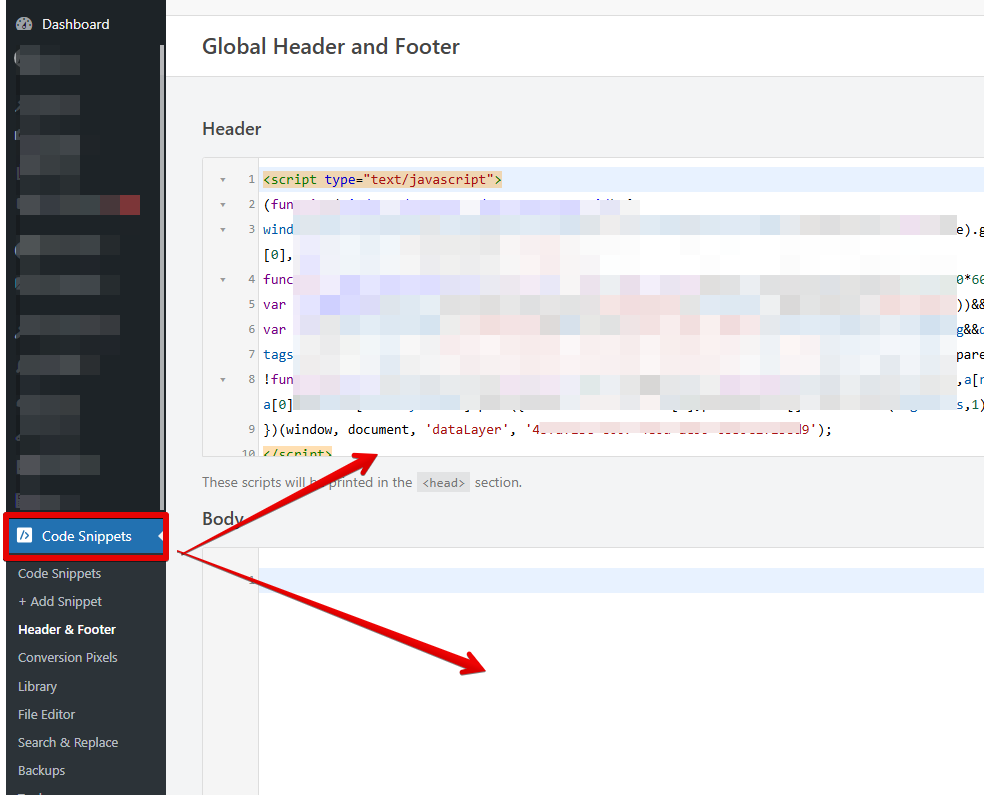
Task: Click the Body section heading
Action: pyautogui.click(x=223, y=519)
